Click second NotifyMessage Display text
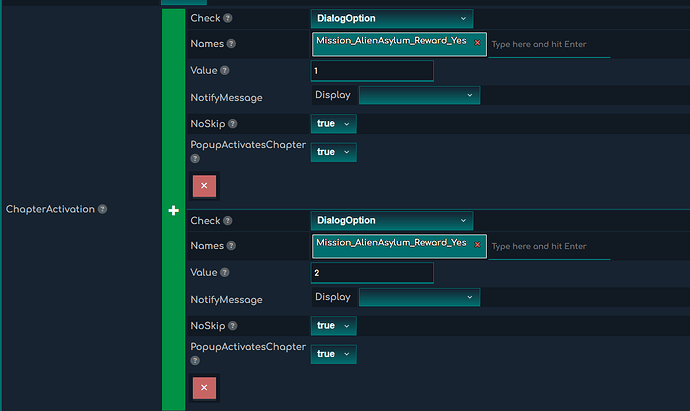 point(333,297)
